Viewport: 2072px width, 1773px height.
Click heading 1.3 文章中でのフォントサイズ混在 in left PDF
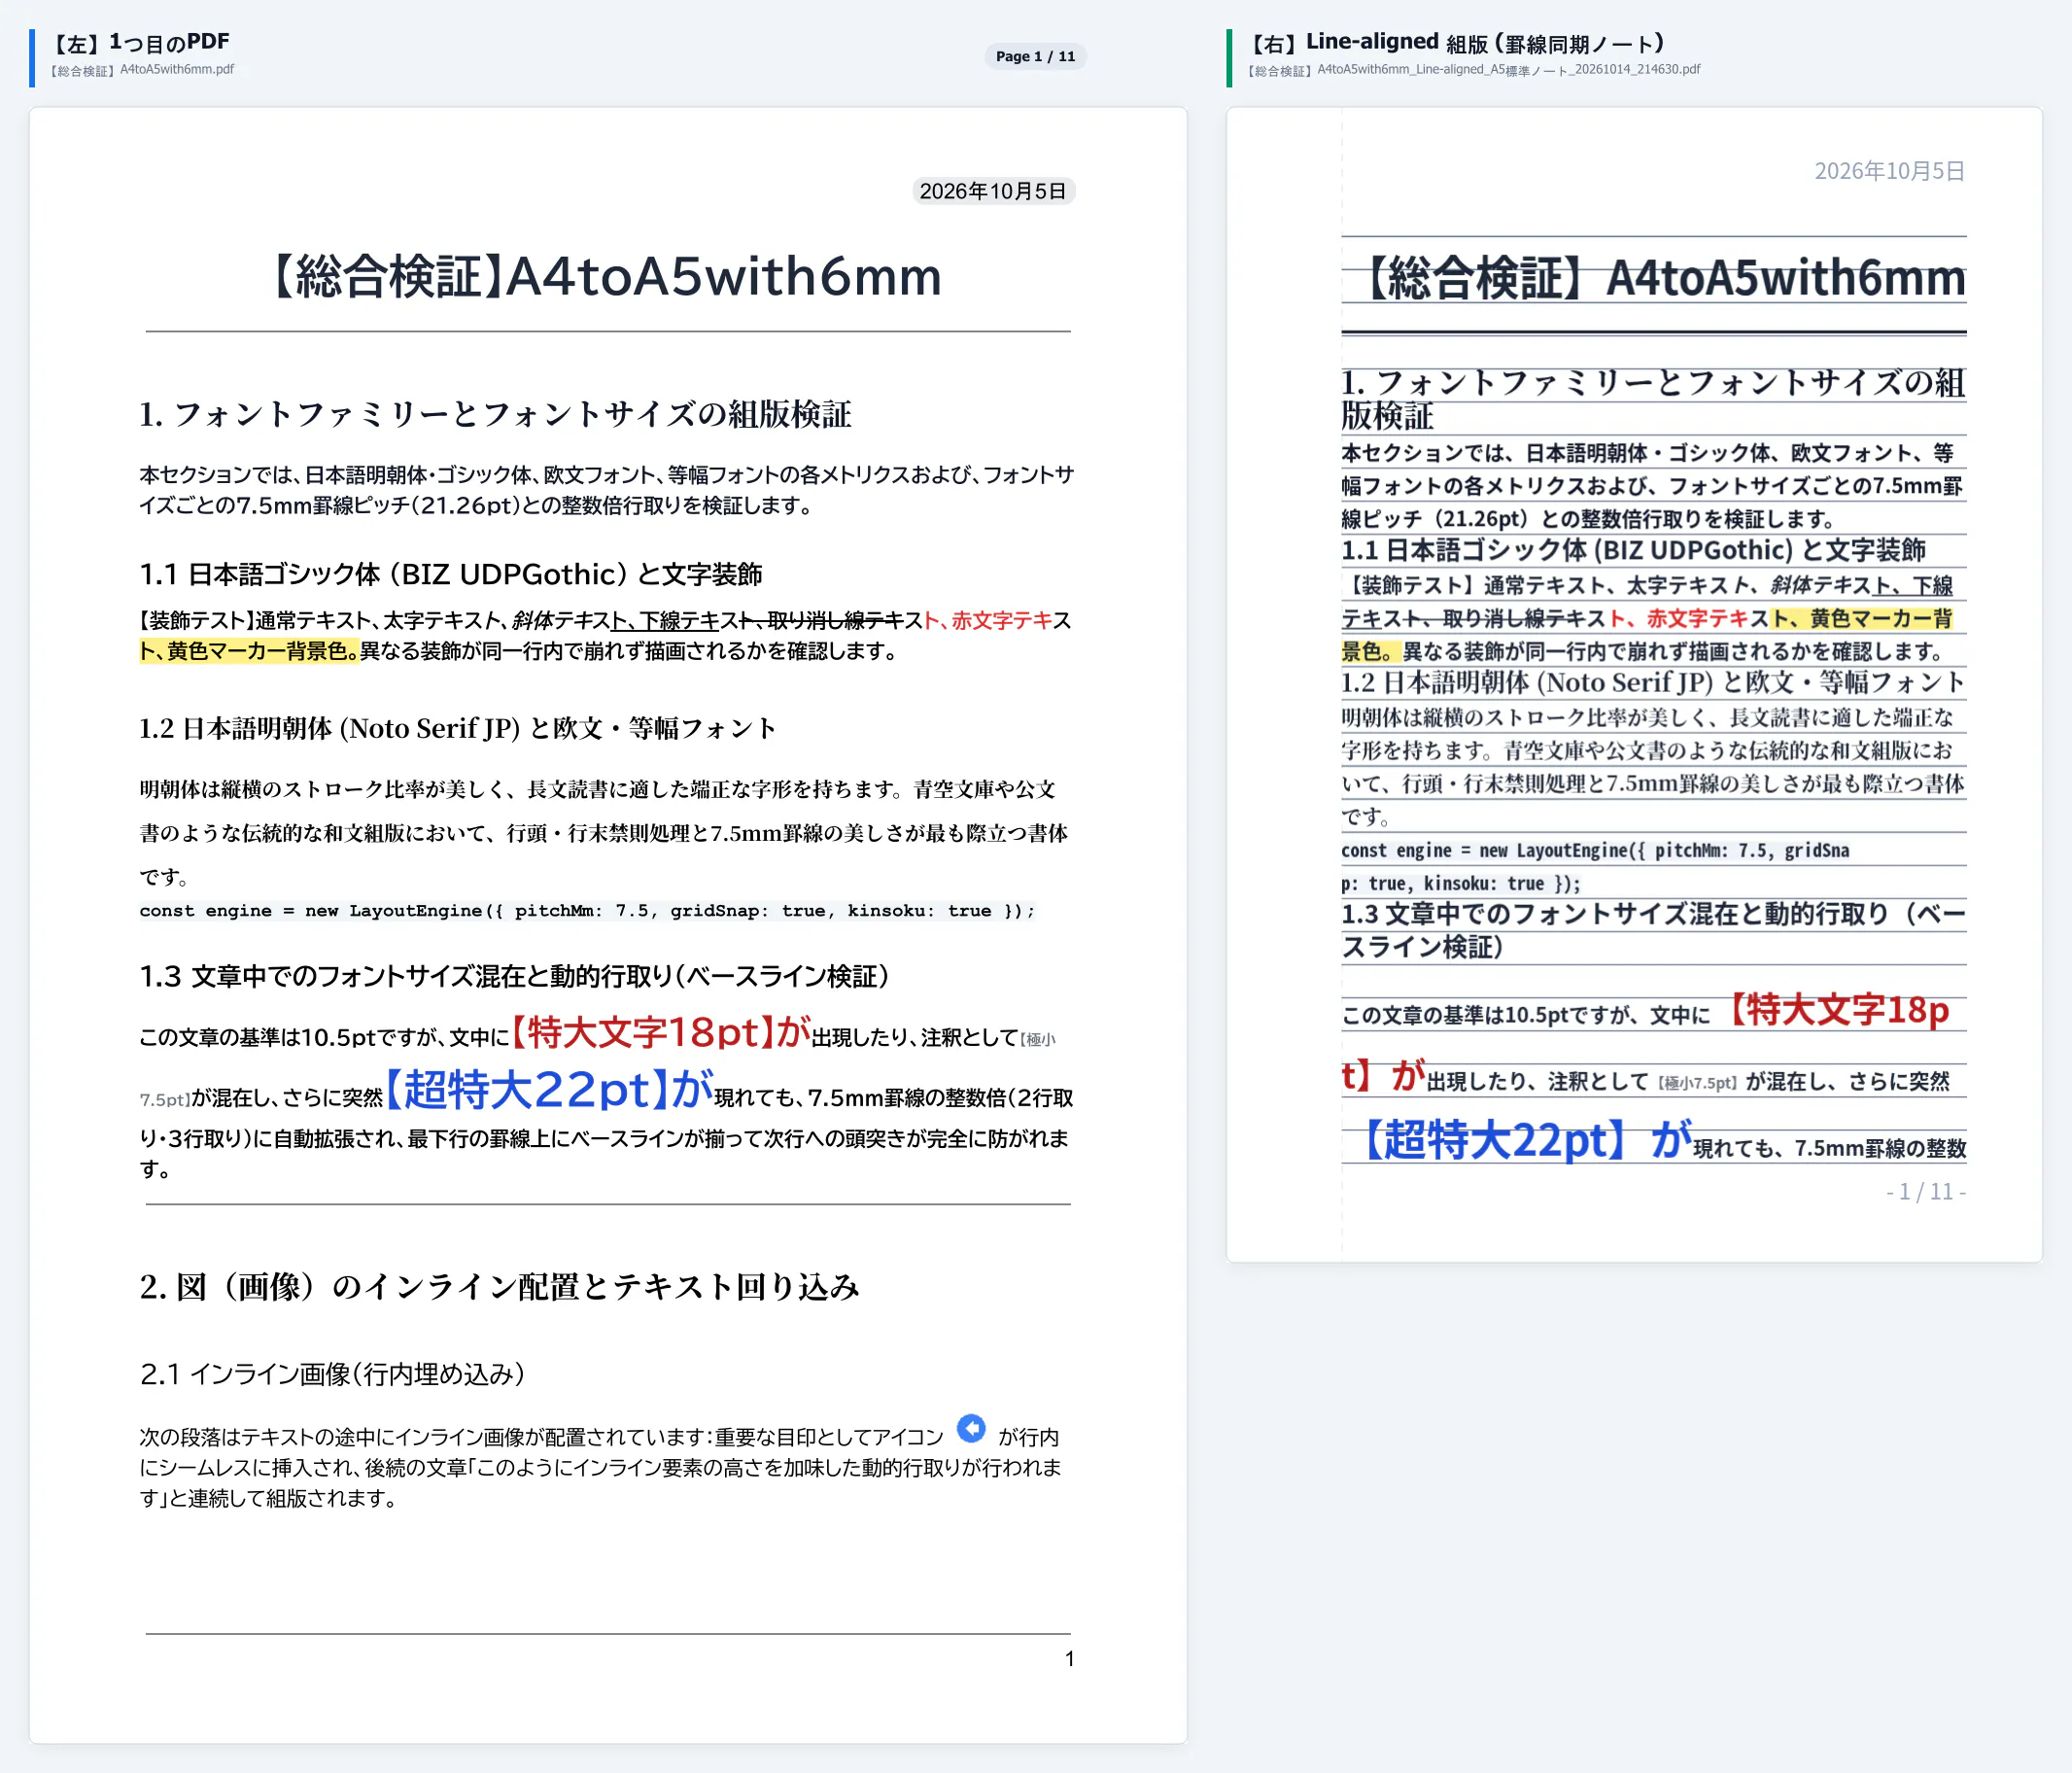[x=515, y=976]
